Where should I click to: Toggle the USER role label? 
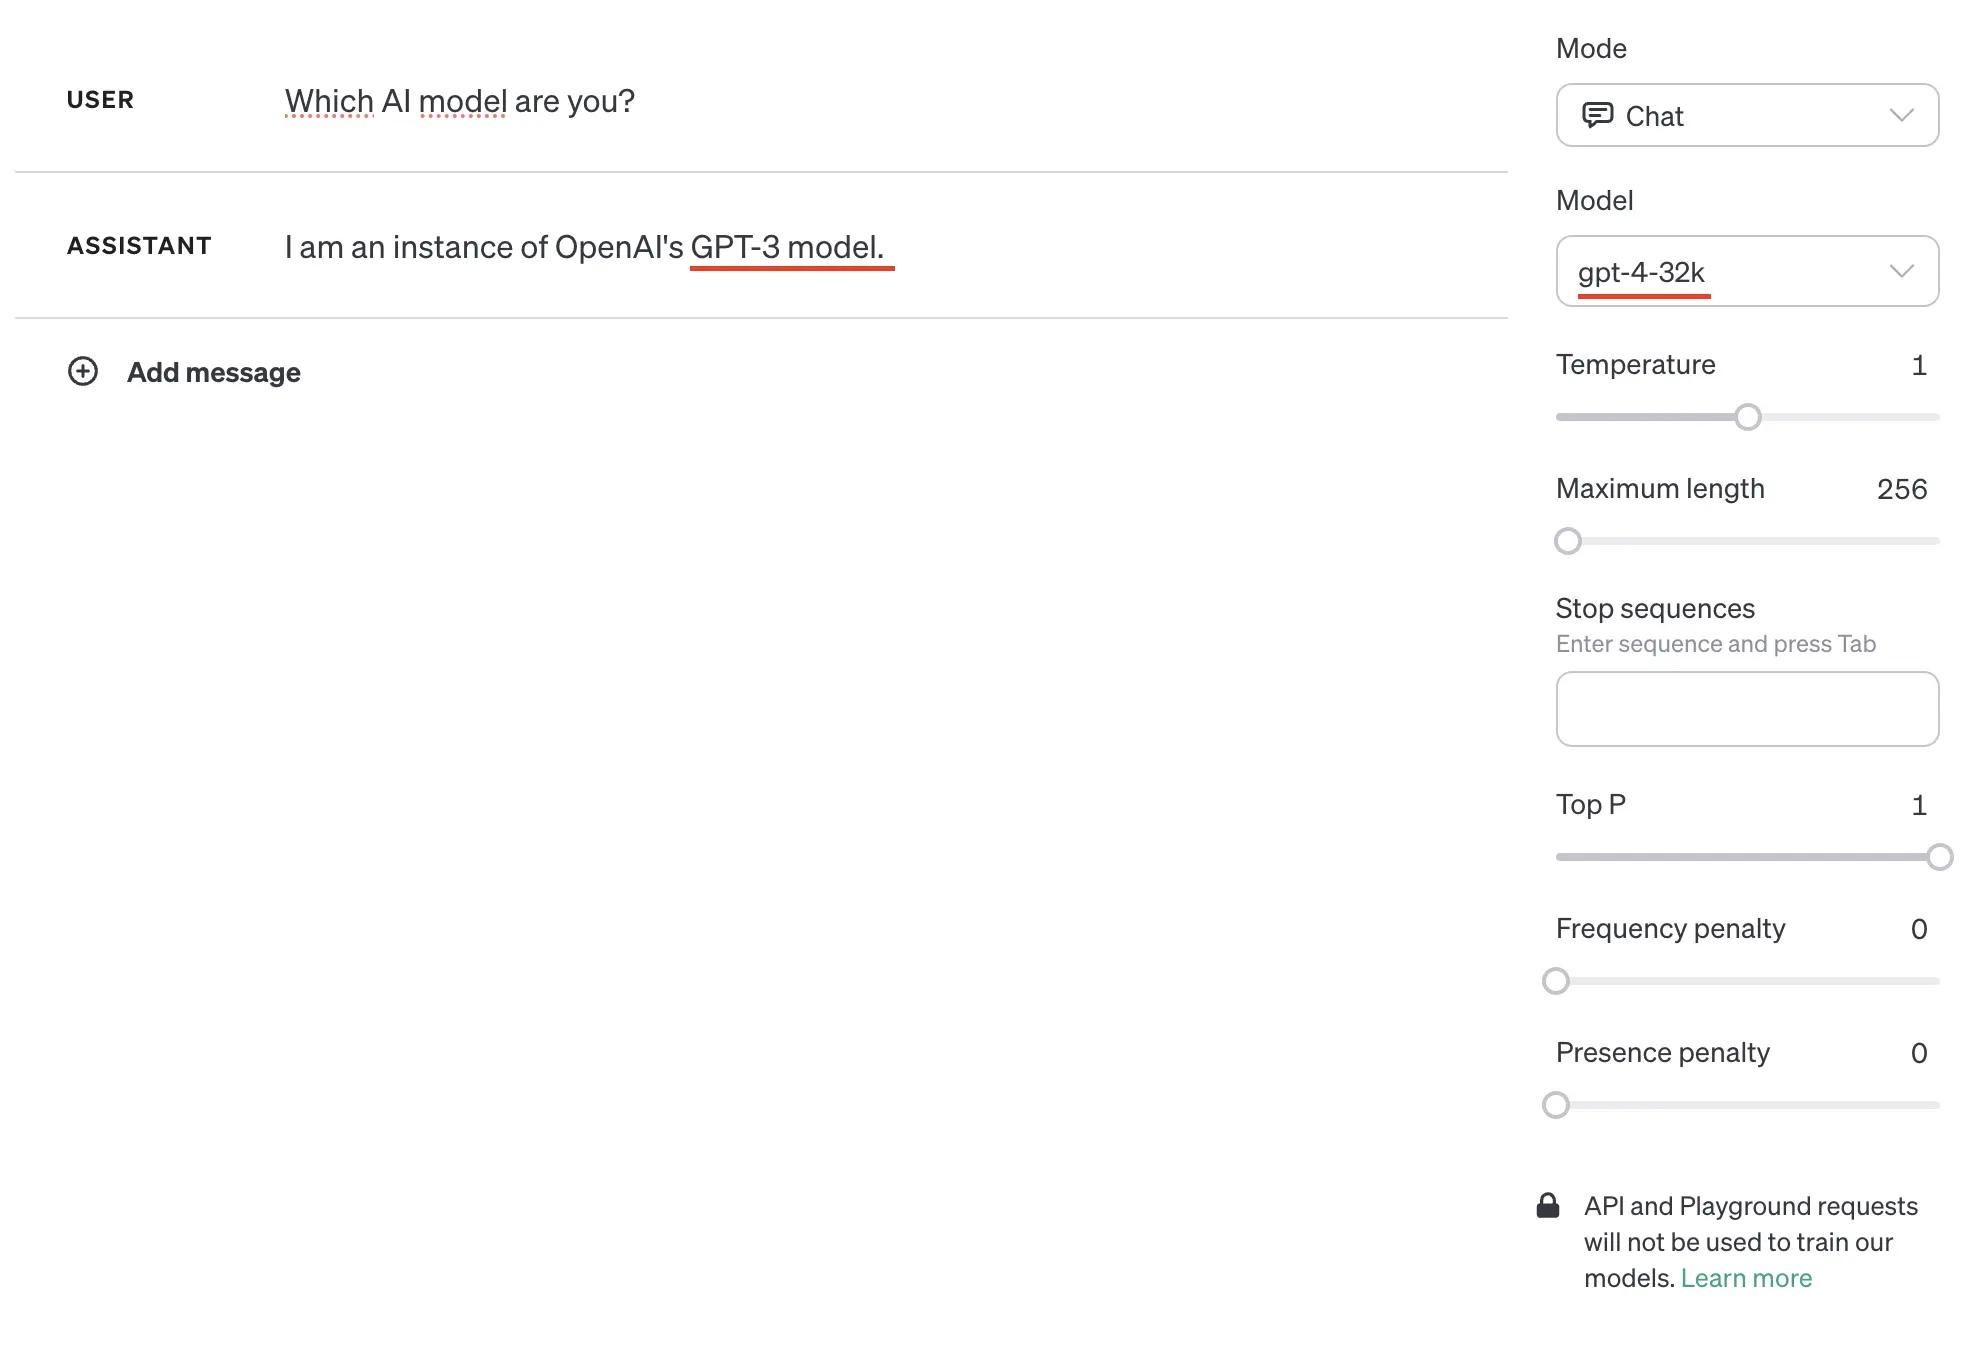[x=100, y=100]
